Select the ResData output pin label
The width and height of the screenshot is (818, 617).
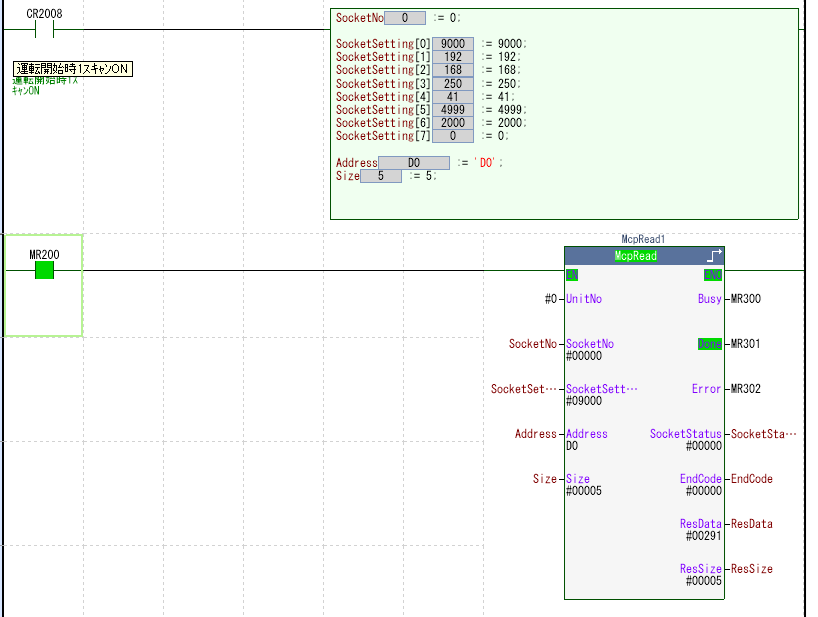pyautogui.click(x=700, y=524)
